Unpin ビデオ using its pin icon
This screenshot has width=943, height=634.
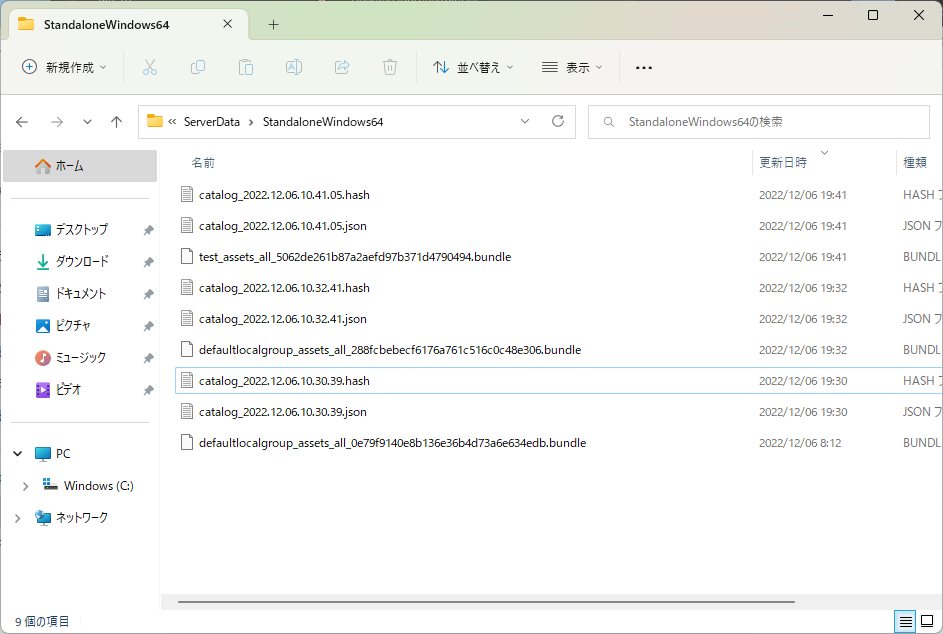pos(148,390)
